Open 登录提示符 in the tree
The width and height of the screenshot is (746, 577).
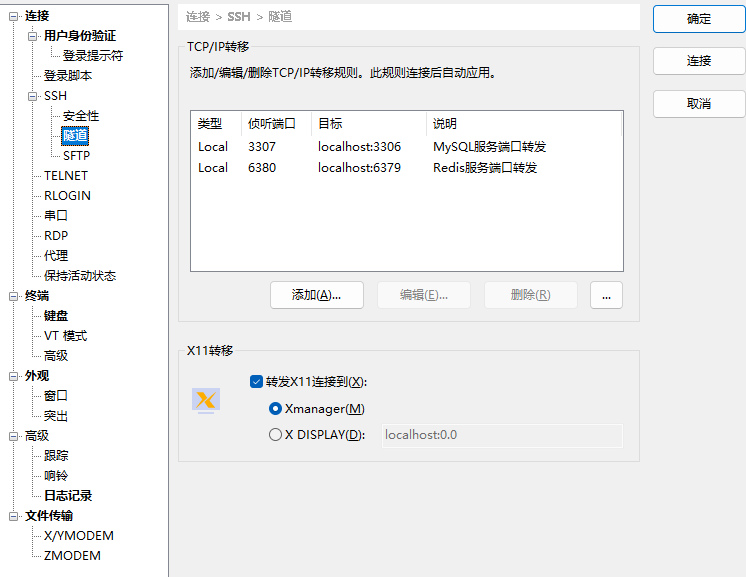coord(93,56)
